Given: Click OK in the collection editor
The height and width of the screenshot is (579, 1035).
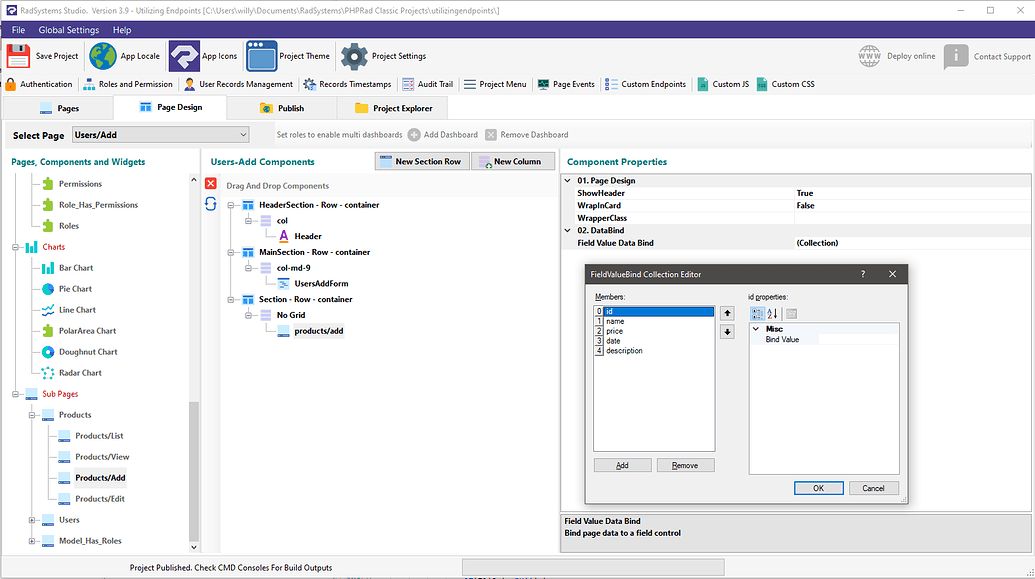Looking at the screenshot, I should [818, 488].
